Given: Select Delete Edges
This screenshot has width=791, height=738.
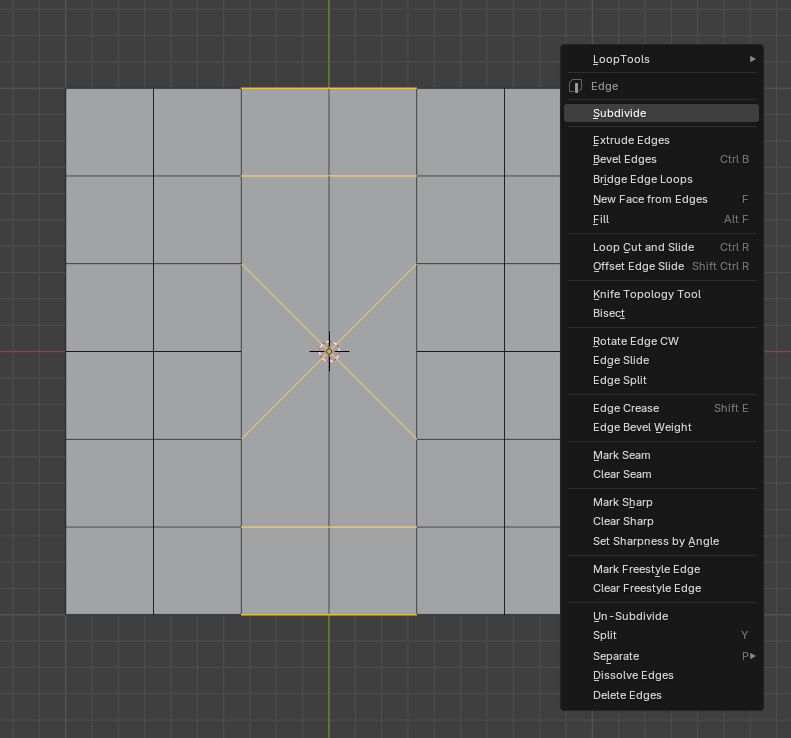Looking at the screenshot, I should point(661,695).
